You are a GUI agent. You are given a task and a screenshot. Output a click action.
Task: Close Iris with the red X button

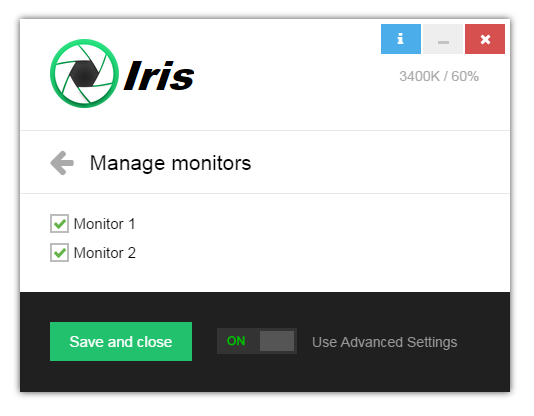[485, 39]
